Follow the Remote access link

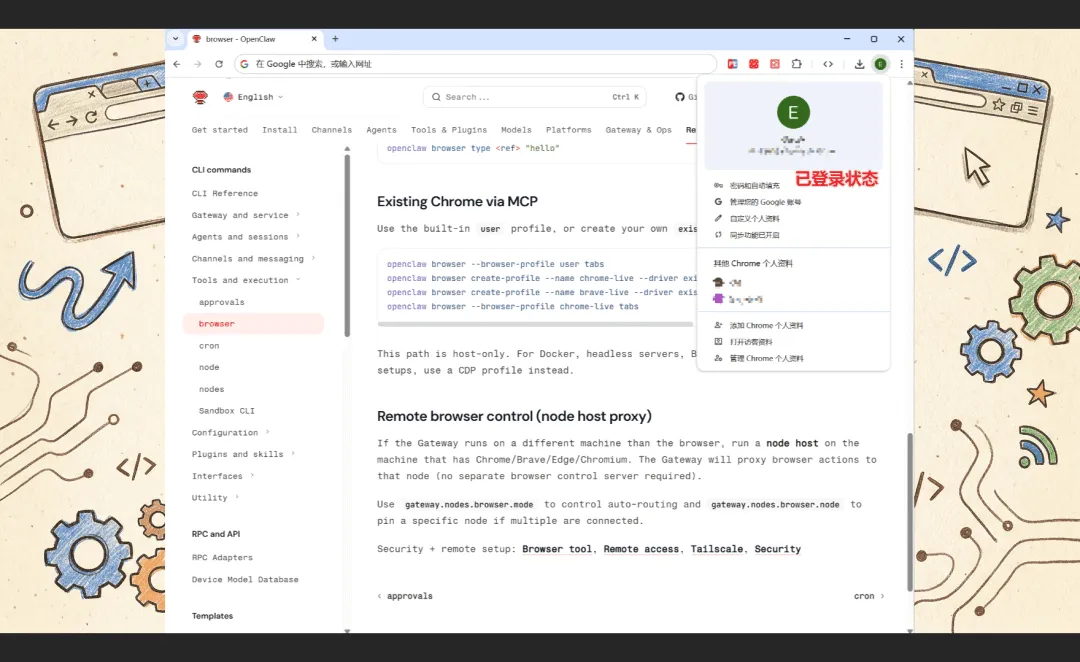click(641, 549)
